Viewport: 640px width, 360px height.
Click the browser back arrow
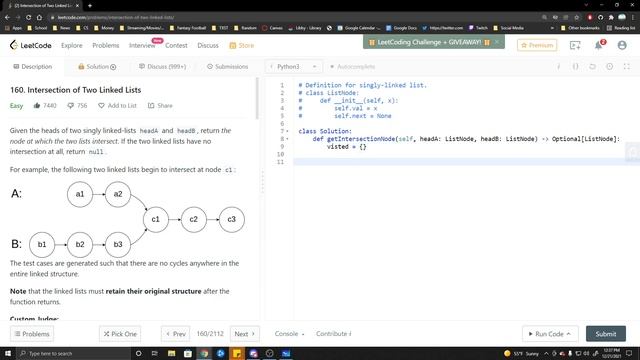(7, 17)
